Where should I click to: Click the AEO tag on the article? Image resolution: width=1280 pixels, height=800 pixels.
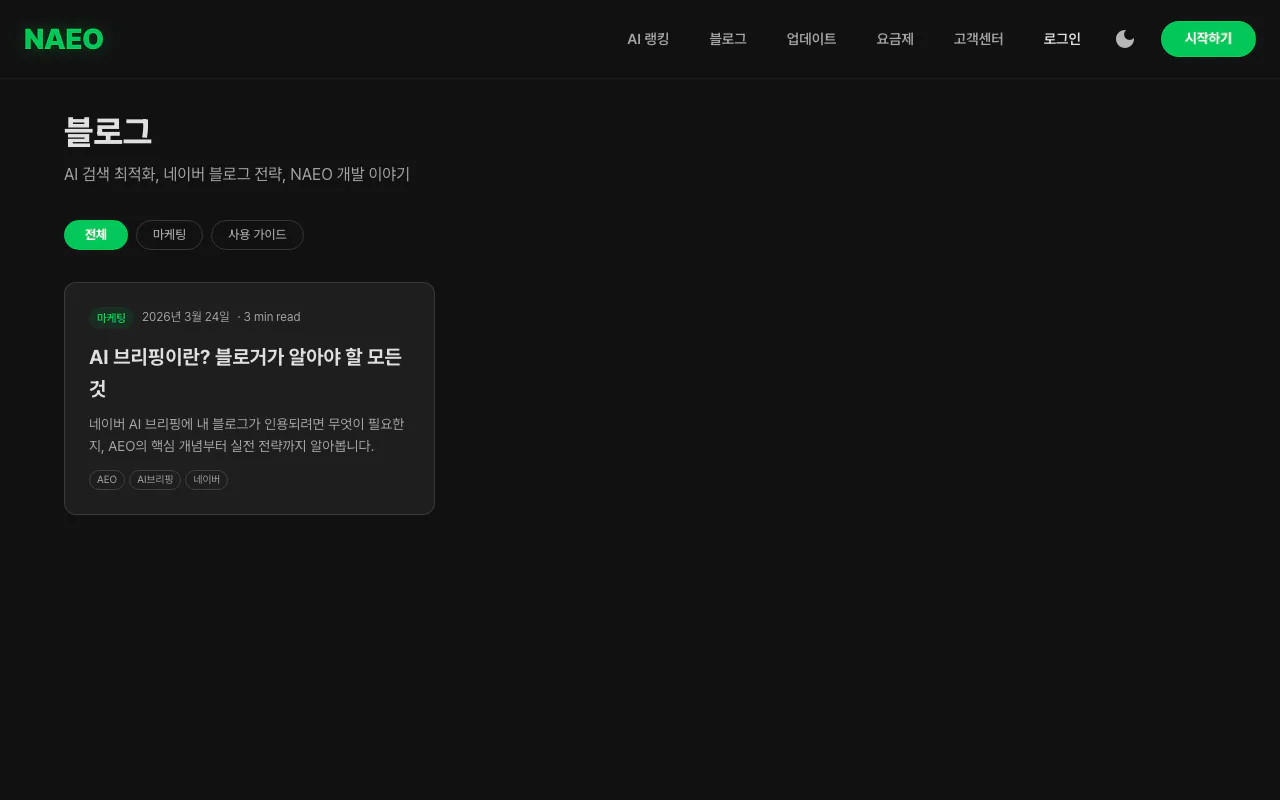[x=107, y=480]
